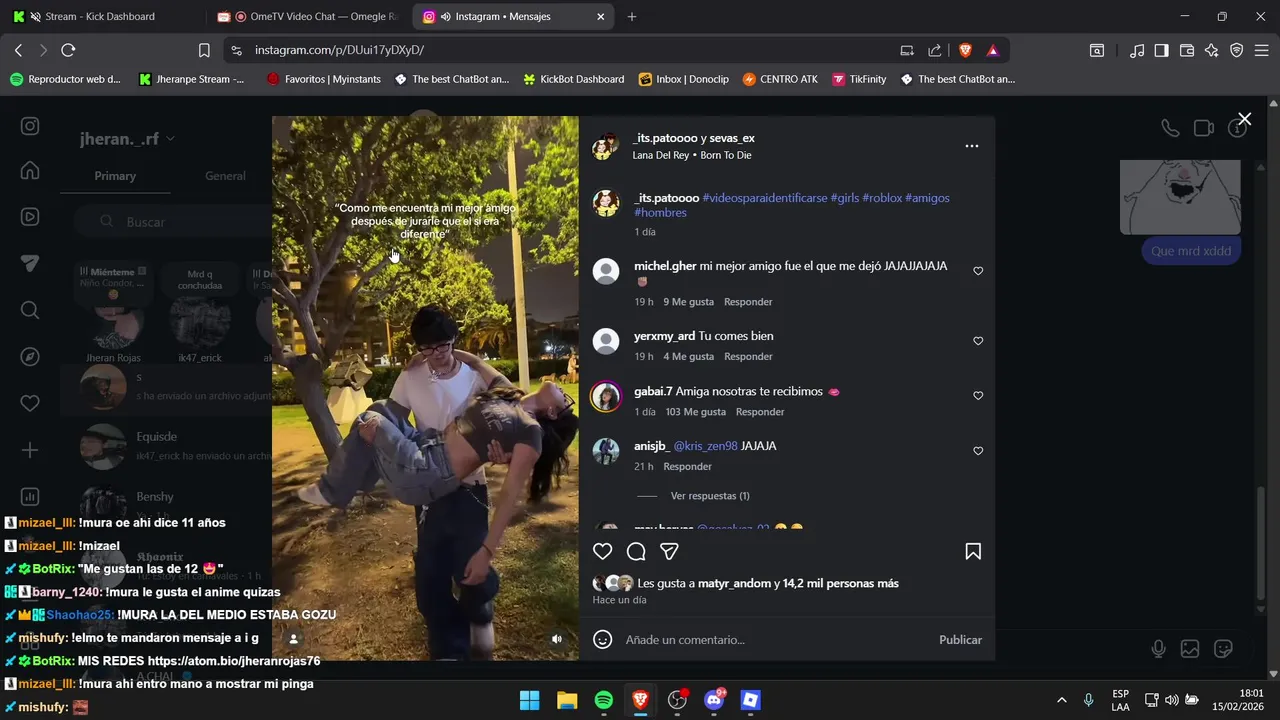The width and height of the screenshot is (1280, 720).
Task: Save post with bookmark icon
Action: [973, 551]
